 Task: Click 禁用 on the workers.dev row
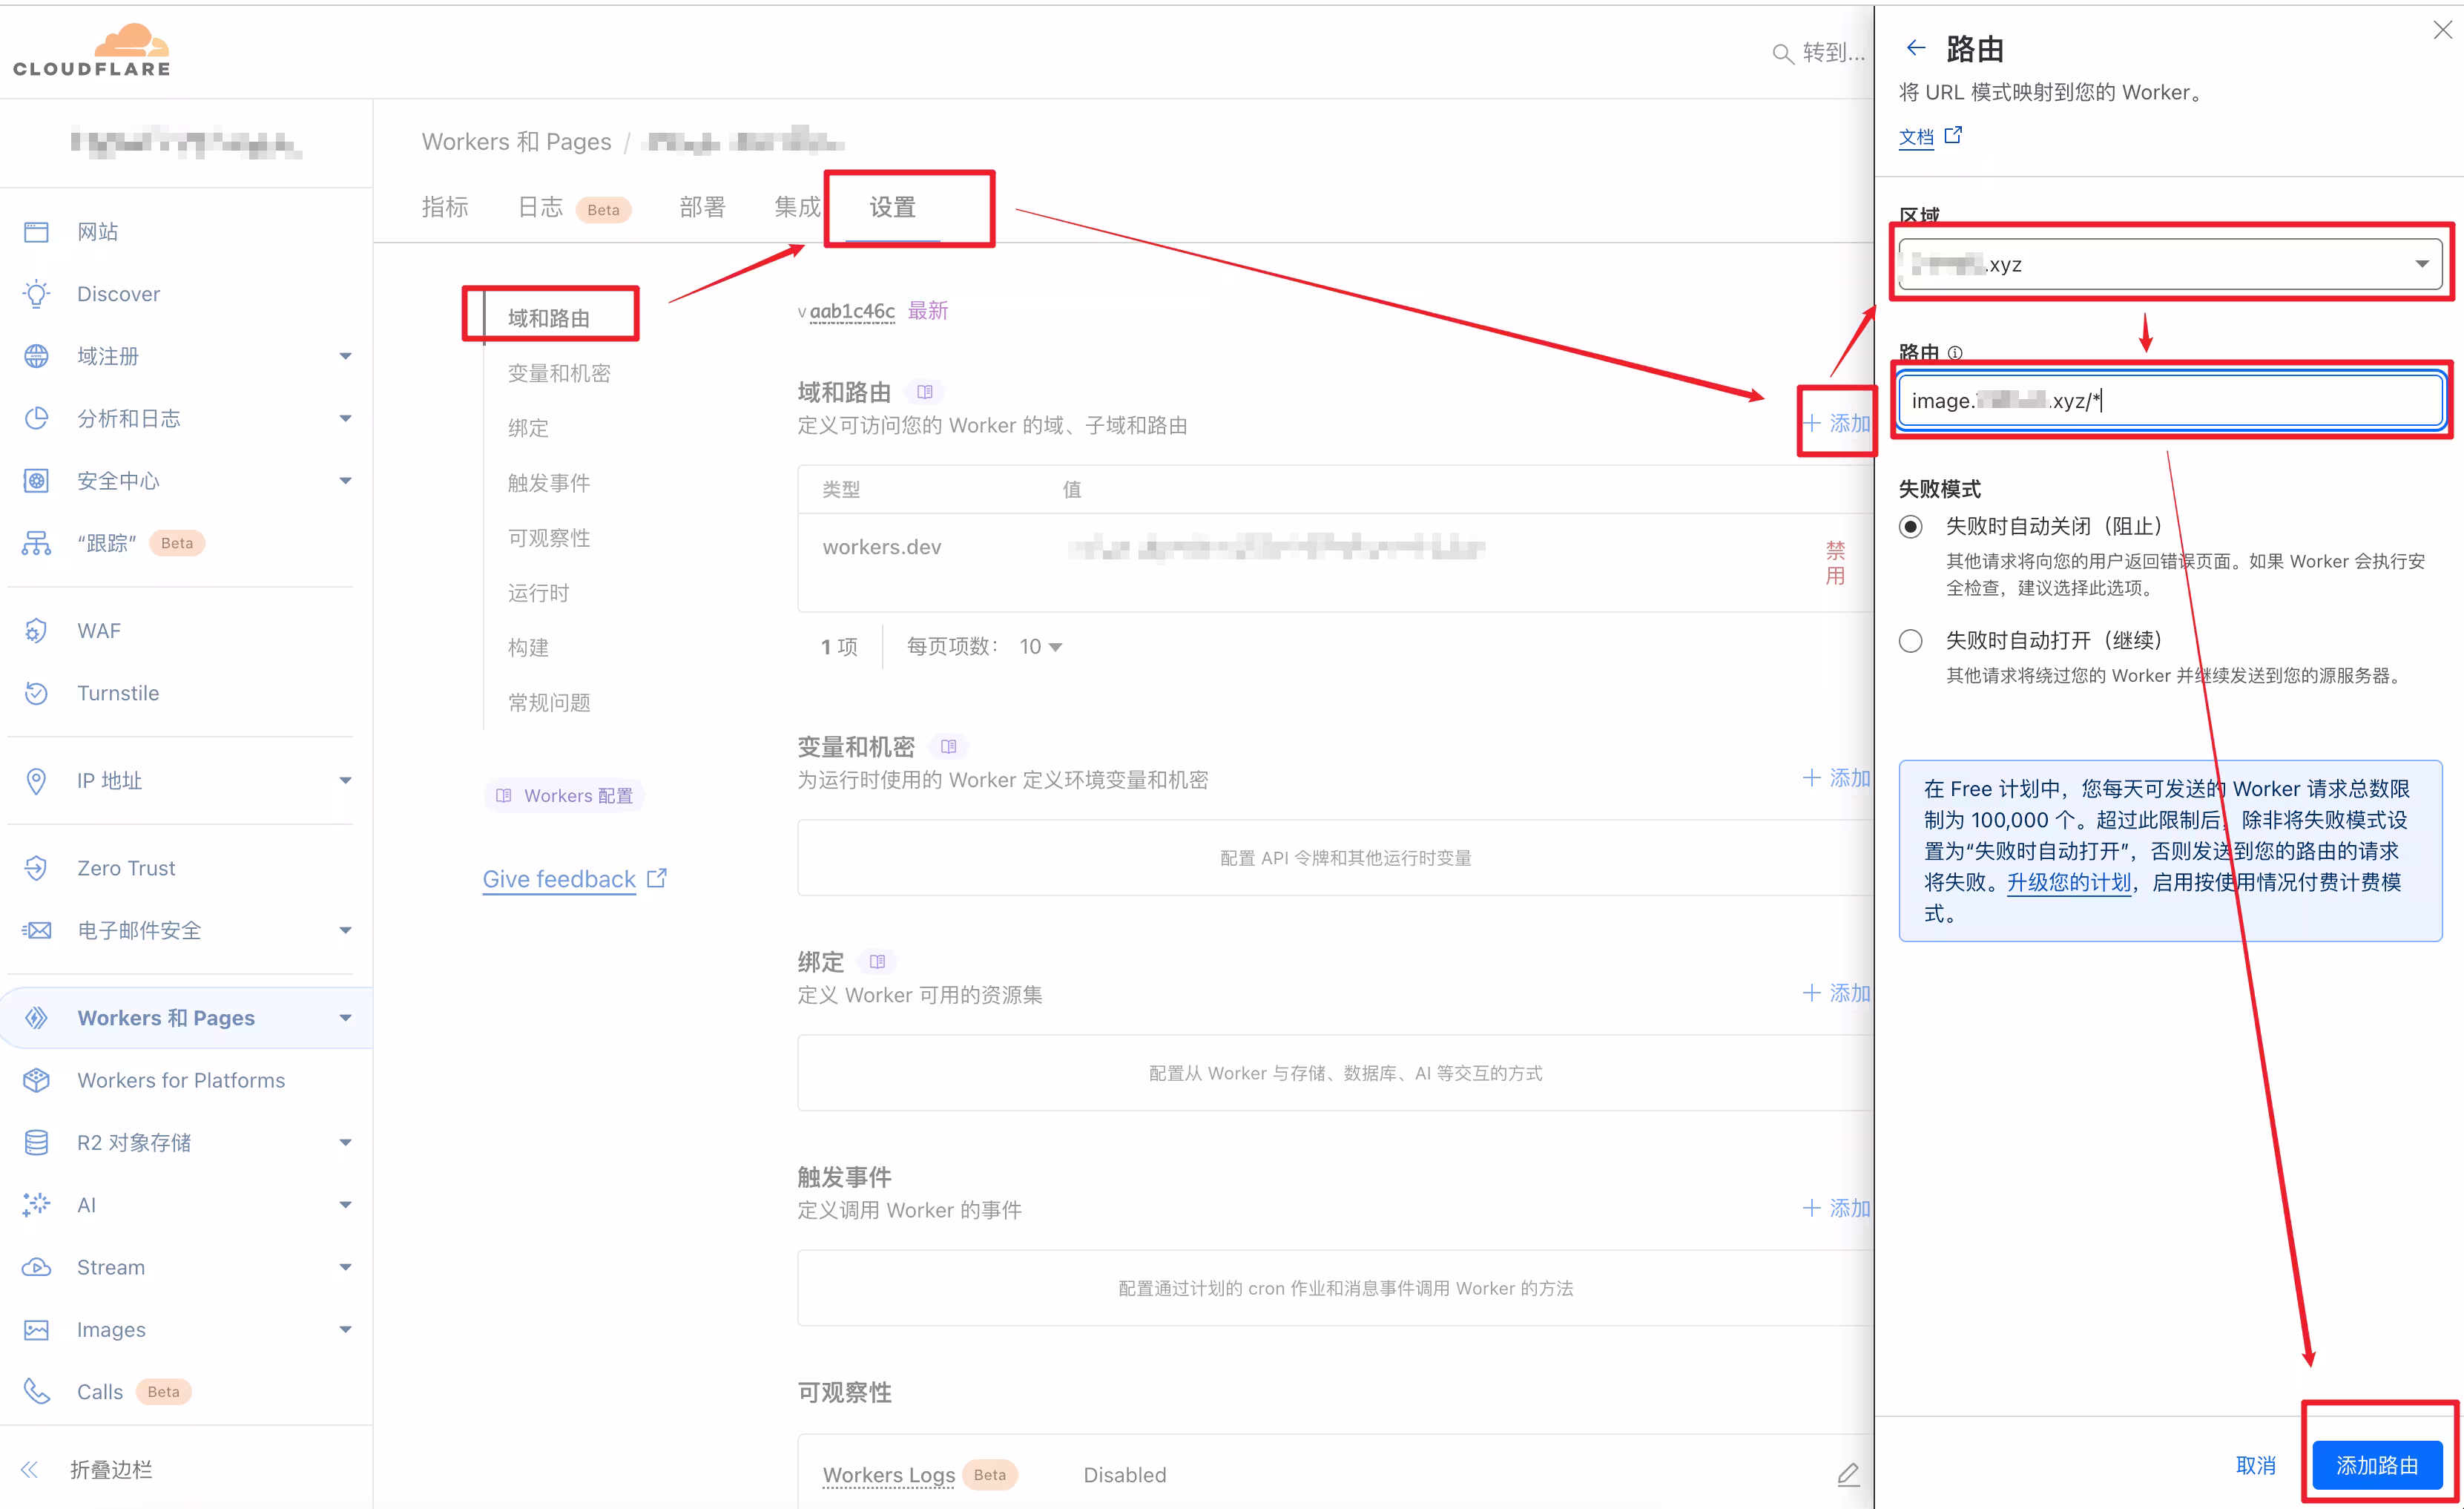1835,563
